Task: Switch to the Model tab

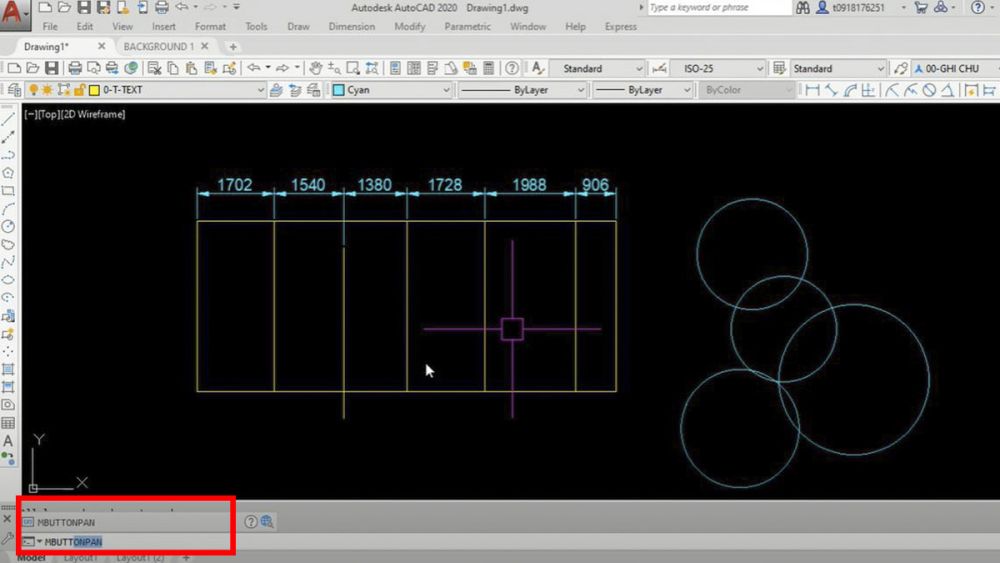Action: coord(31,558)
